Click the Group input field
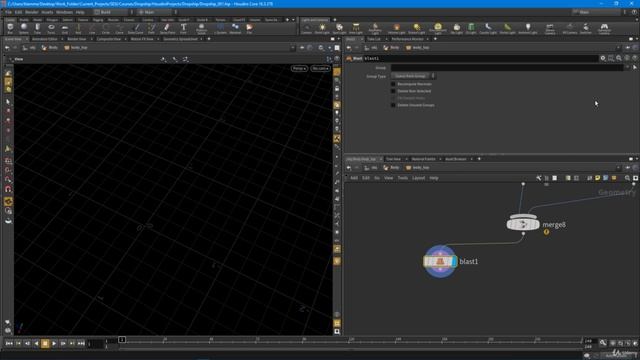The image size is (640, 360). point(507,67)
